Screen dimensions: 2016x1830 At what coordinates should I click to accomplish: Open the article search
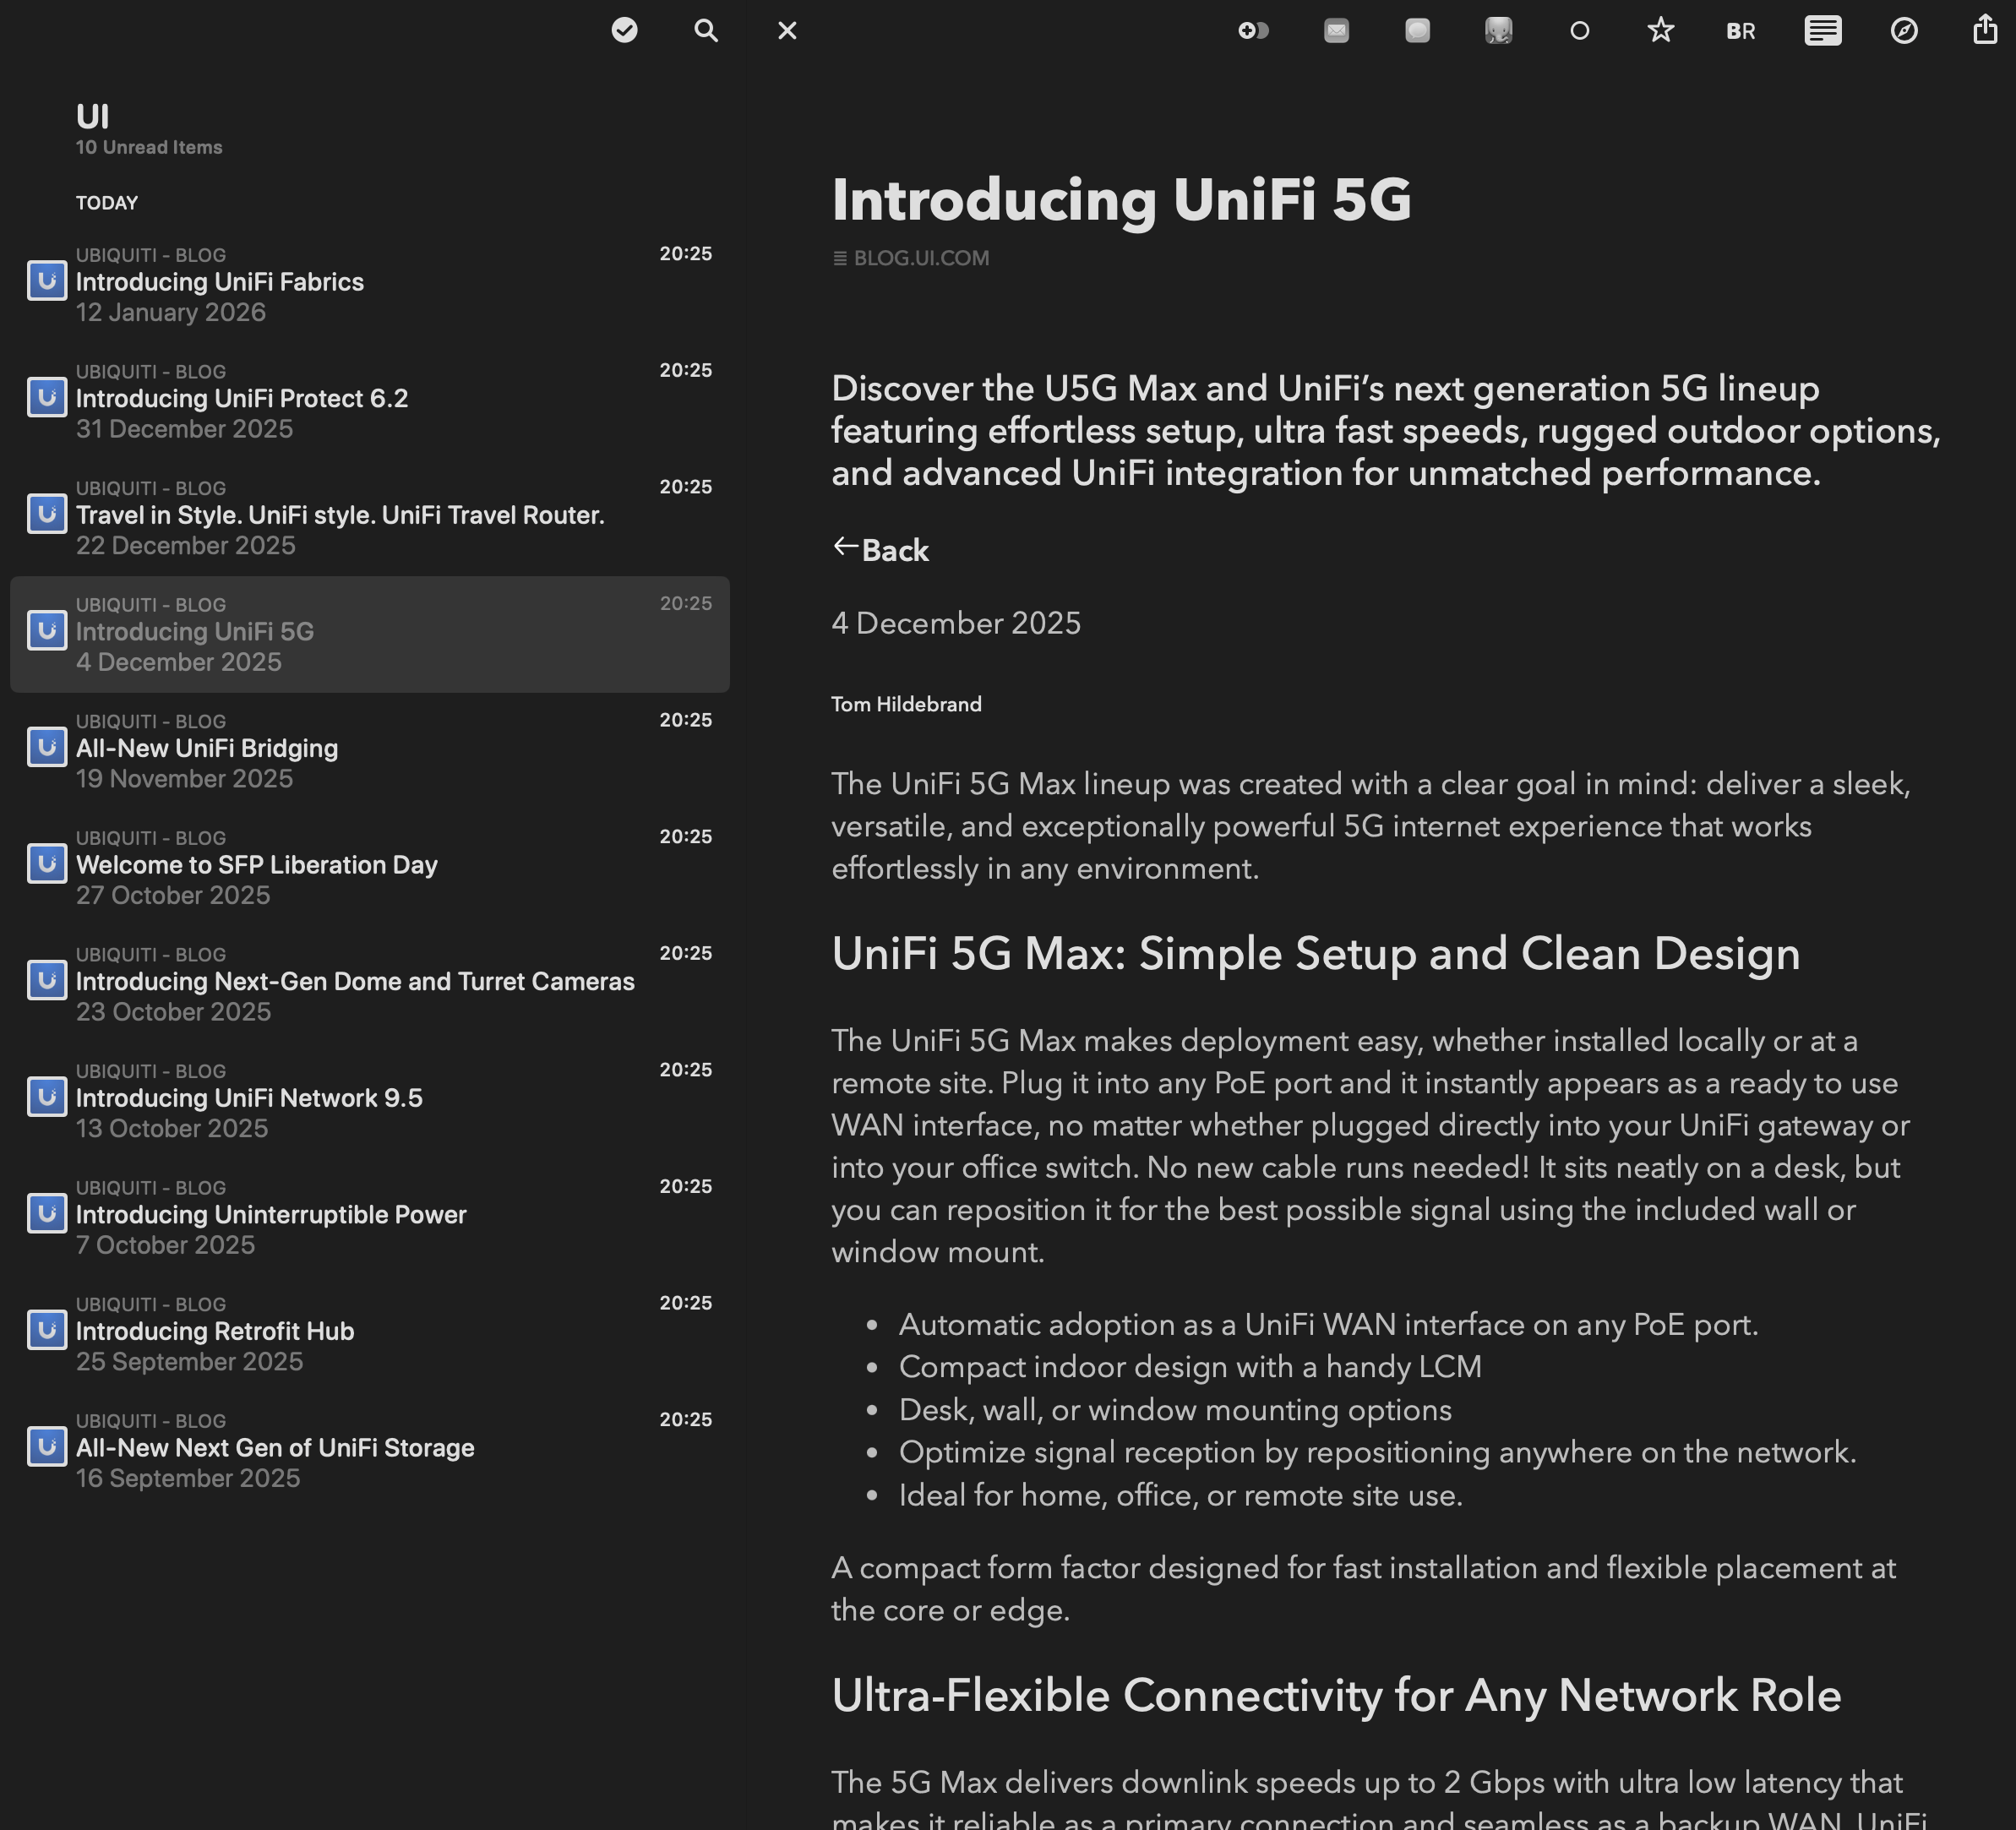(x=706, y=30)
